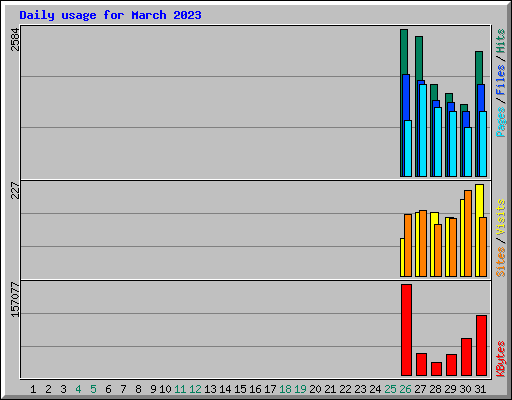
Task: Select the red KBytes bar for day 29
Action: pyautogui.click(x=451, y=365)
